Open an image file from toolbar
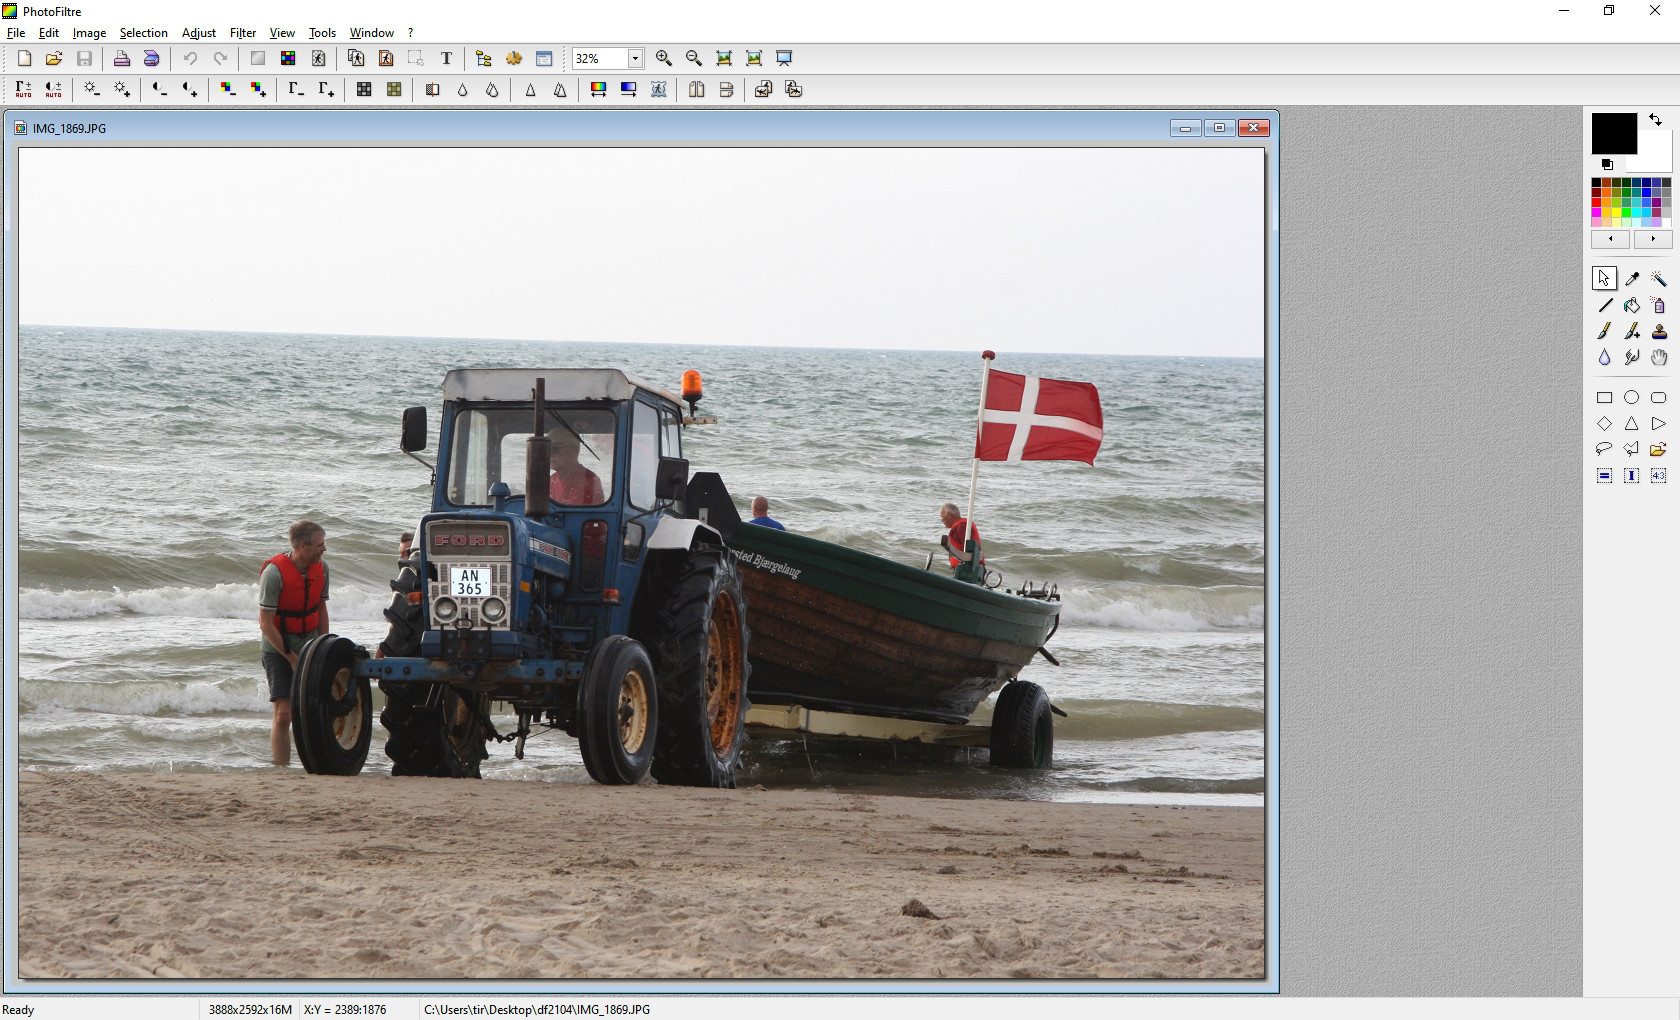This screenshot has width=1680, height=1020. coord(54,59)
